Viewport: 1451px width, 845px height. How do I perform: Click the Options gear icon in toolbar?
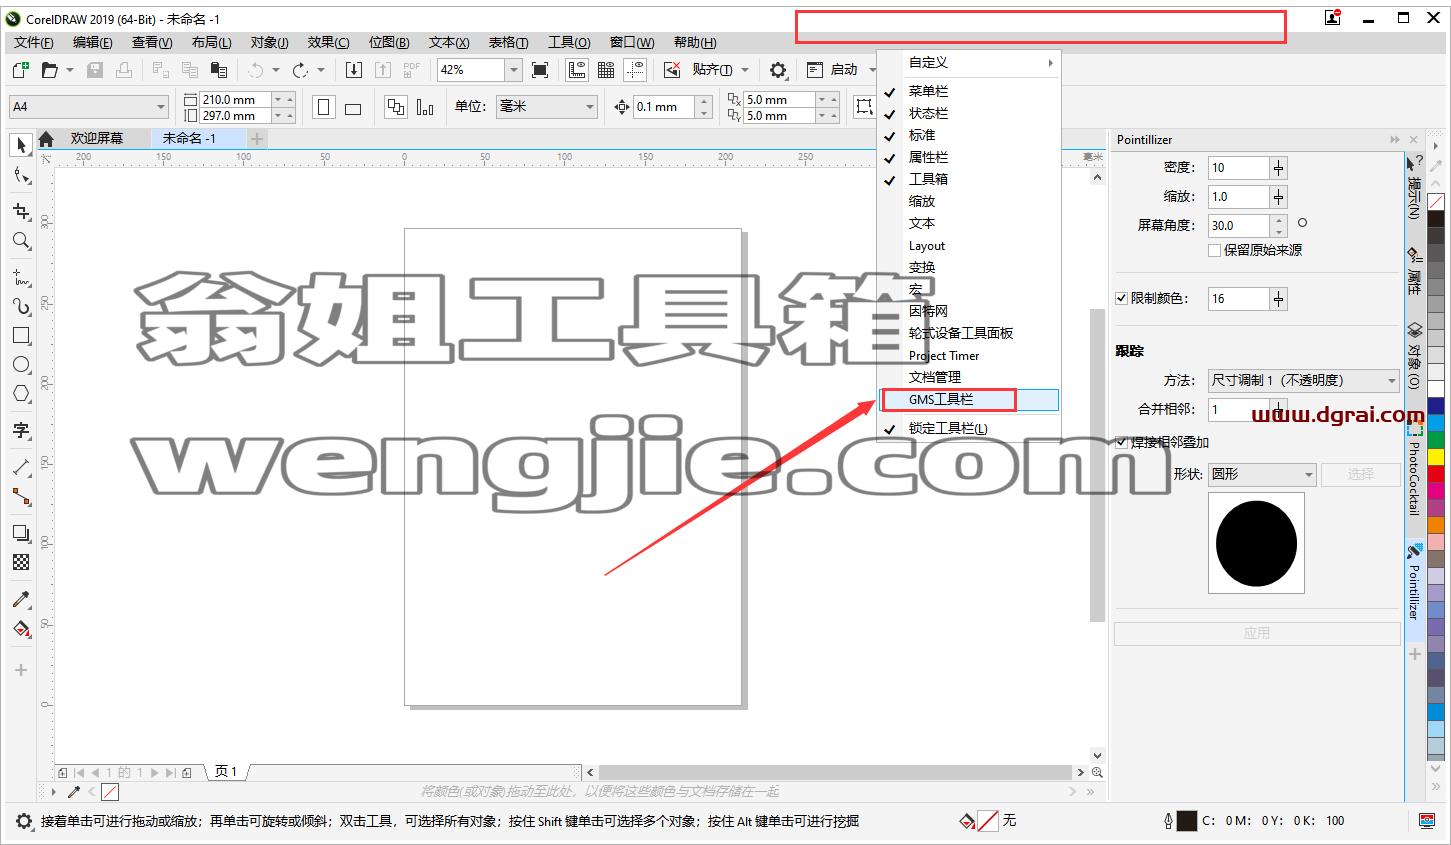(x=778, y=70)
